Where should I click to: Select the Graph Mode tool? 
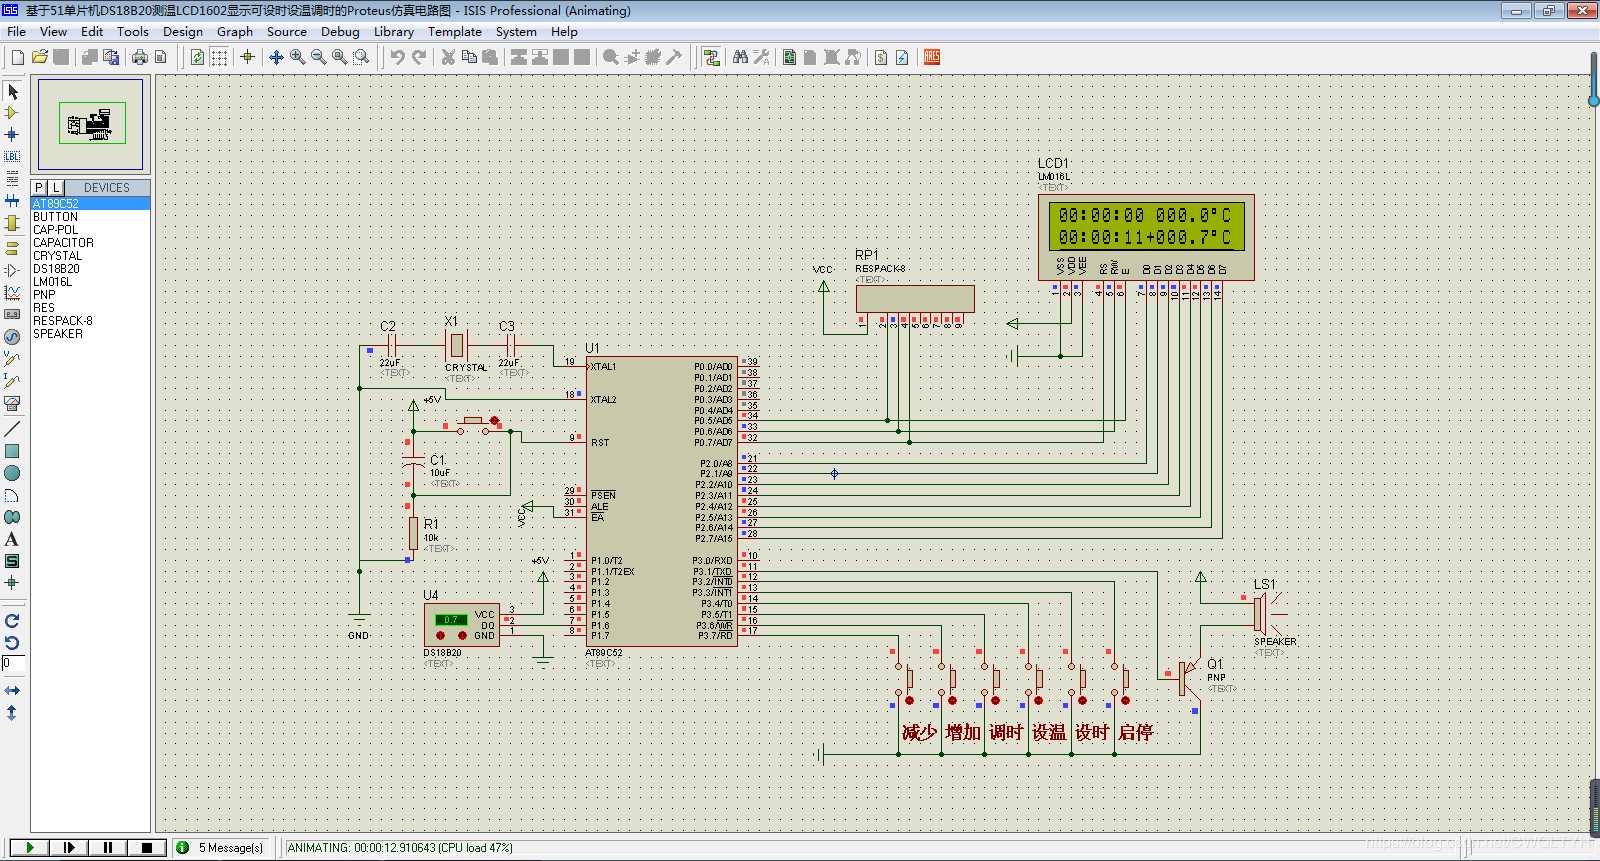pos(12,292)
